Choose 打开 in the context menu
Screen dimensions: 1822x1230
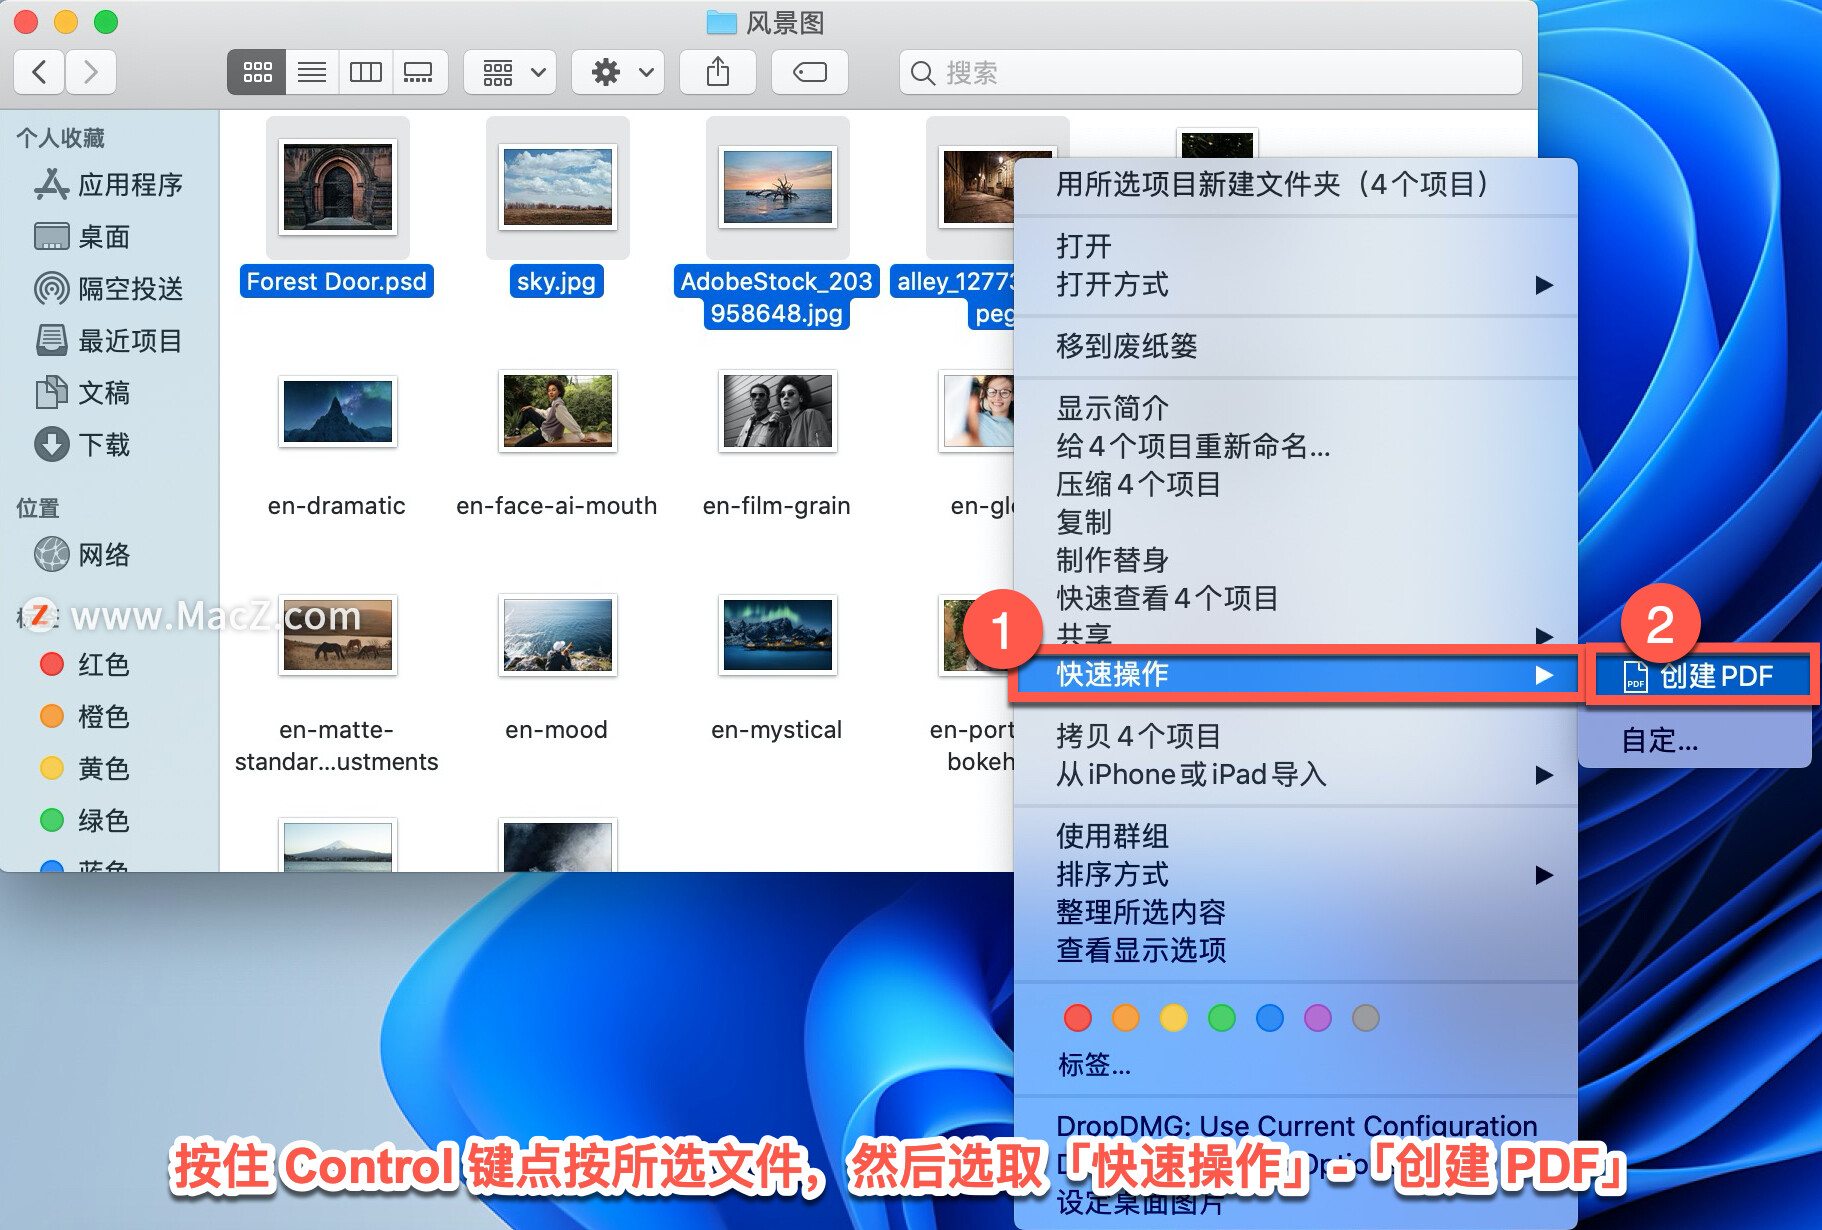click(1296, 247)
